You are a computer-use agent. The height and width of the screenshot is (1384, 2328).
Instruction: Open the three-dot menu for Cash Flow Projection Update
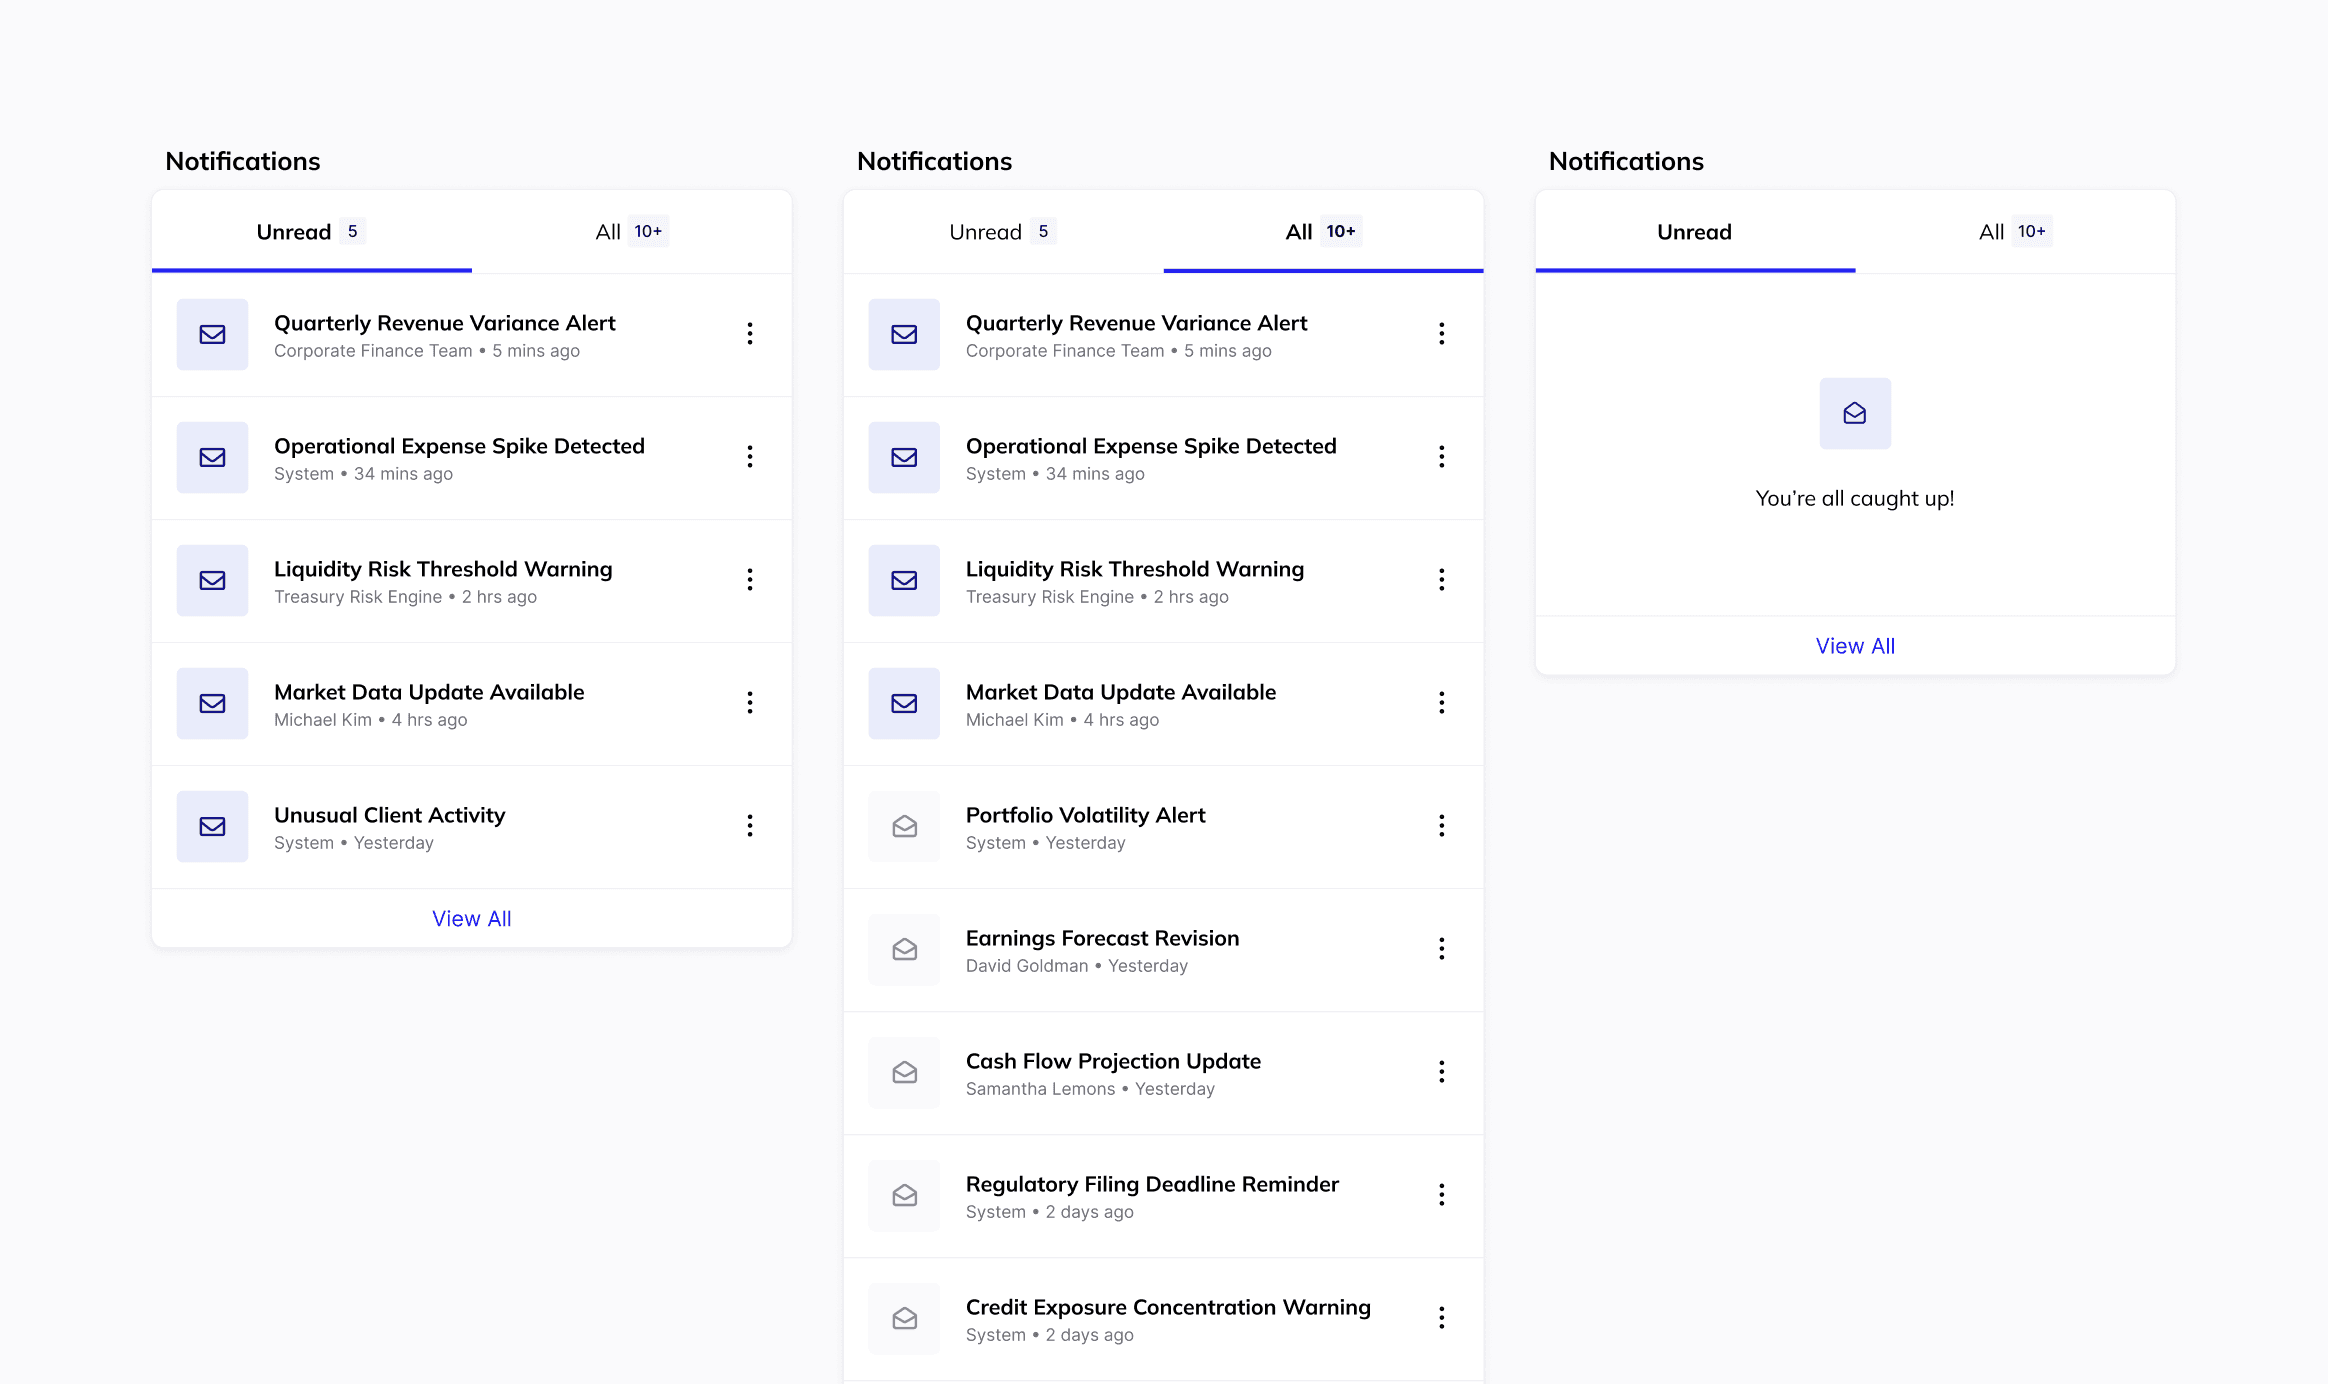coord(1442,1072)
